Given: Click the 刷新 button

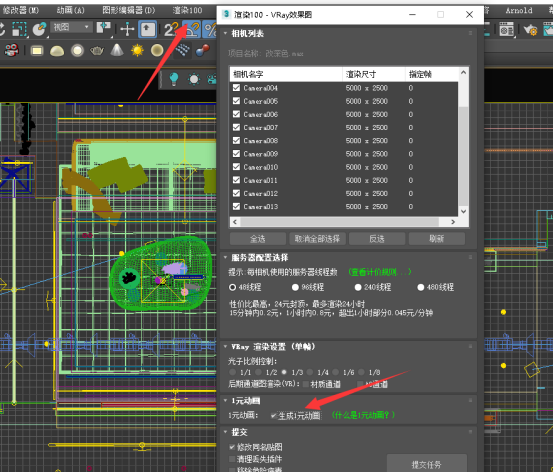Looking at the screenshot, I should click(x=436, y=239).
